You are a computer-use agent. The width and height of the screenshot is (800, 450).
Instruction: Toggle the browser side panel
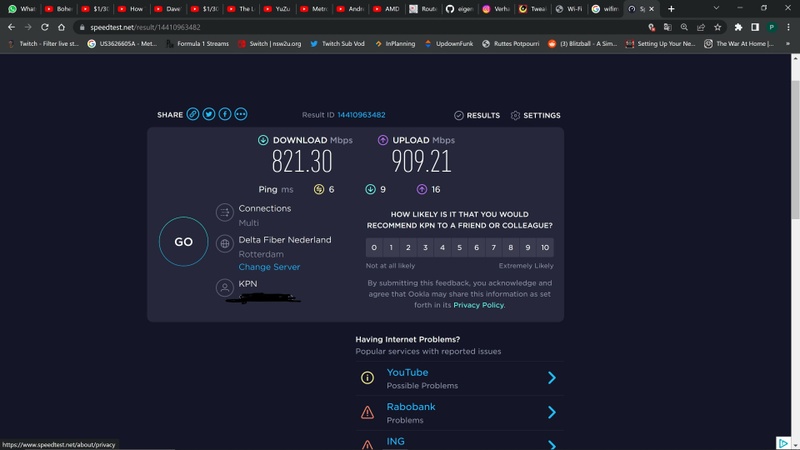click(755, 27)
